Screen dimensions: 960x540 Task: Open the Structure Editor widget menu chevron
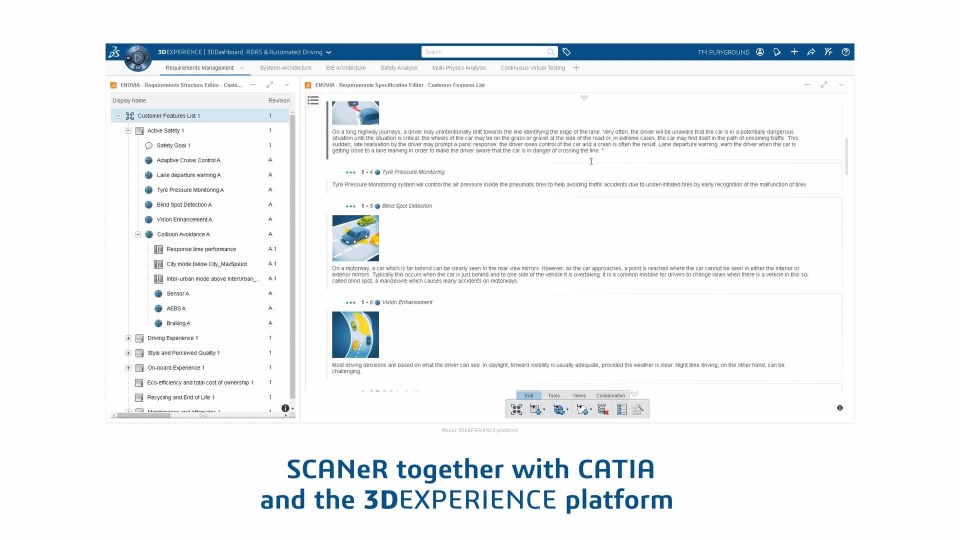(x=287, y=85)
